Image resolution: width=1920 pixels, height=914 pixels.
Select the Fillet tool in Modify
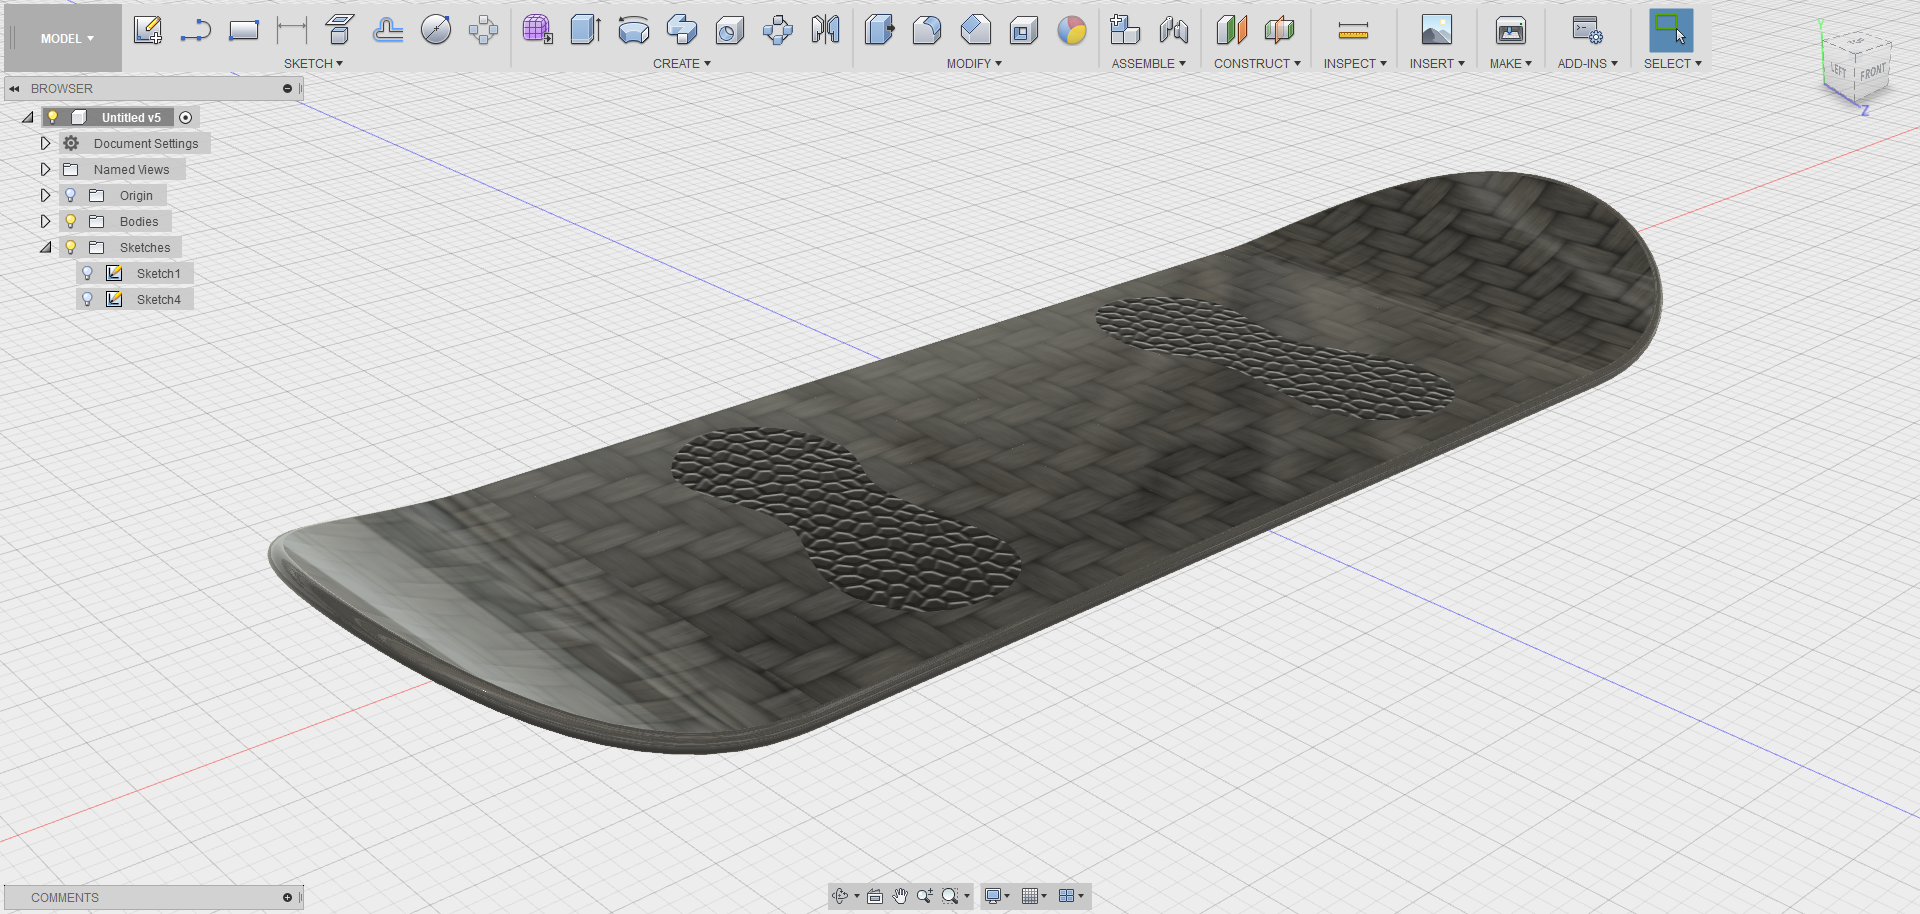point(927,30)
